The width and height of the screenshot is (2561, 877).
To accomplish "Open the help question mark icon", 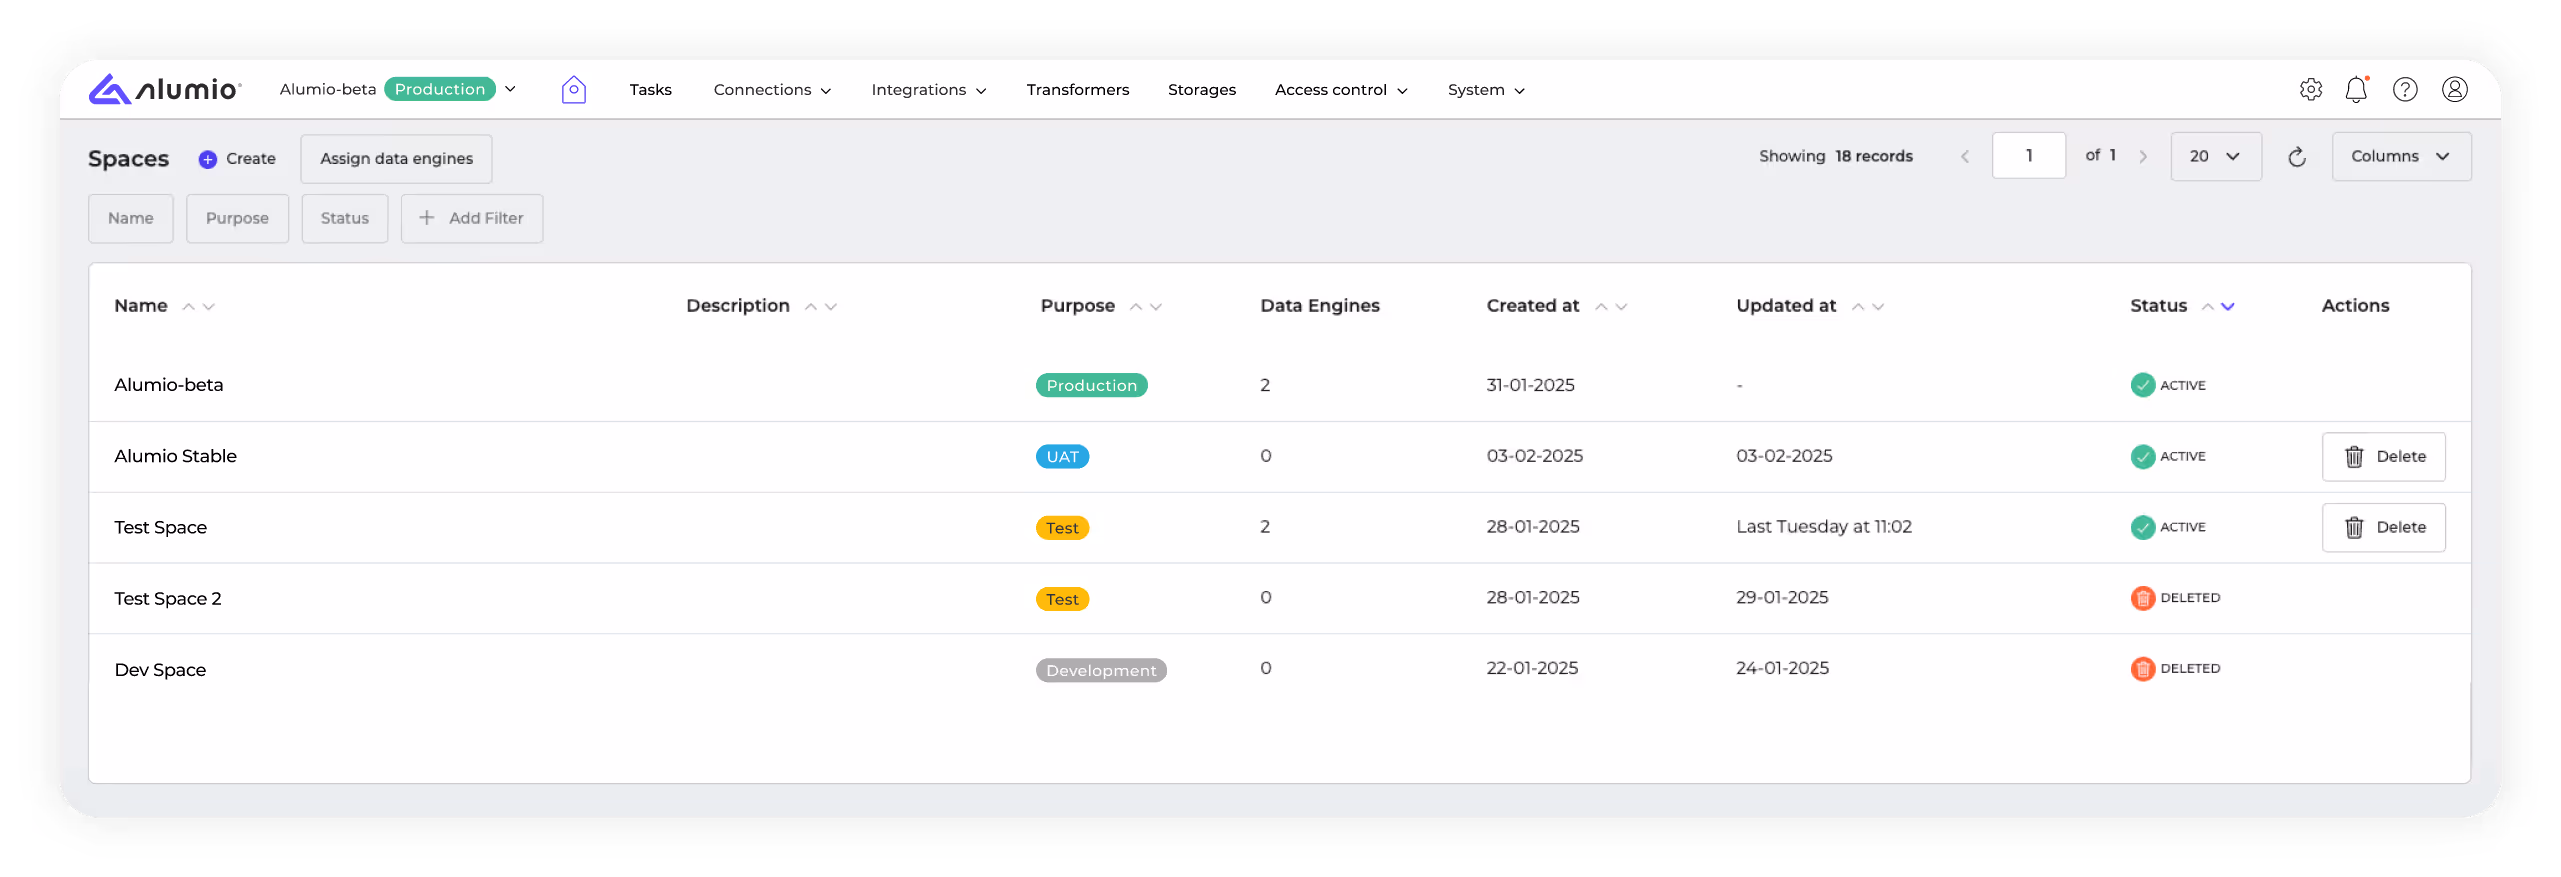I will [2405, 90].
